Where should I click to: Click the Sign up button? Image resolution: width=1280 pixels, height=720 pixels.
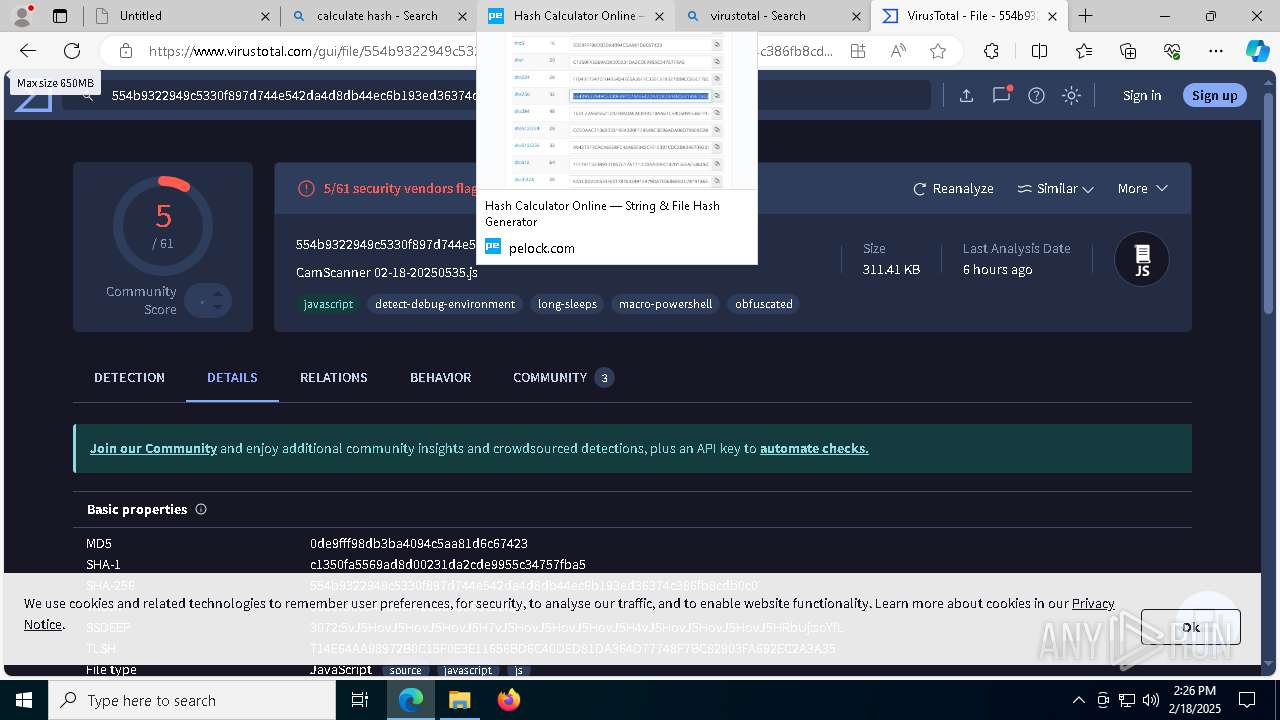tap(1215, 95)
